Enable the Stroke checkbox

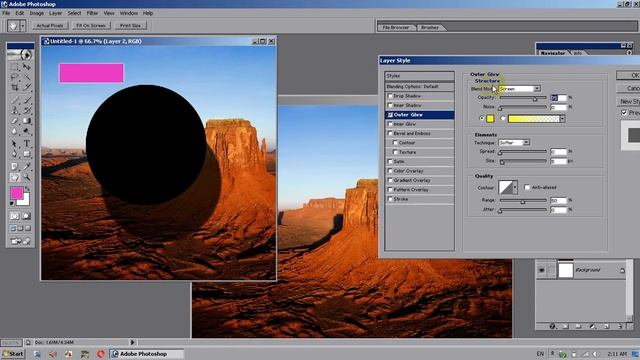(390, 199)
